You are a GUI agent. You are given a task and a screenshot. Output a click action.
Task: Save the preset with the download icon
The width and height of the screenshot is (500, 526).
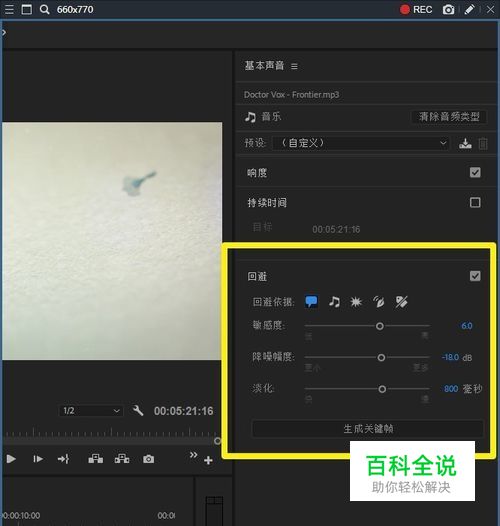point(465,144)
